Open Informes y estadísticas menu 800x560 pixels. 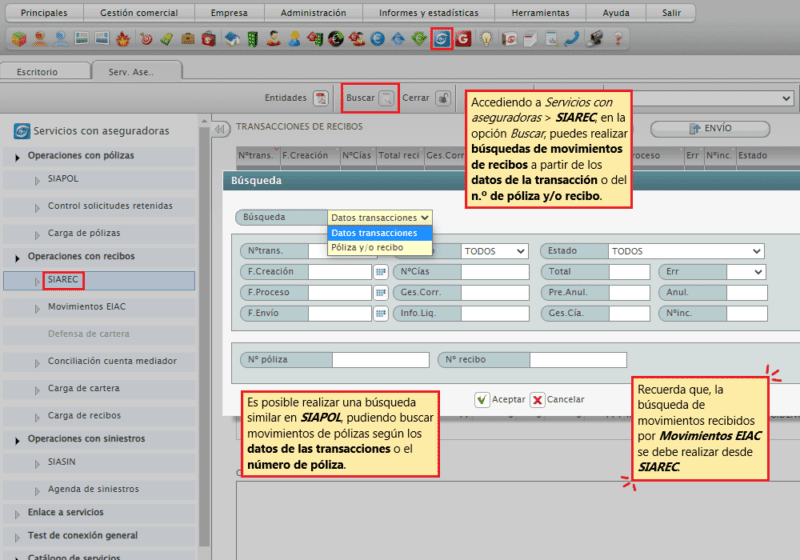pyautogui.click(x=429, y=13)
